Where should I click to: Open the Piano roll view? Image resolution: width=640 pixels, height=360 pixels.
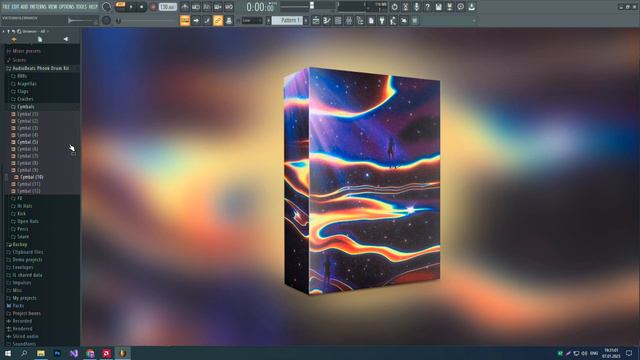click(x=327, y=20)
